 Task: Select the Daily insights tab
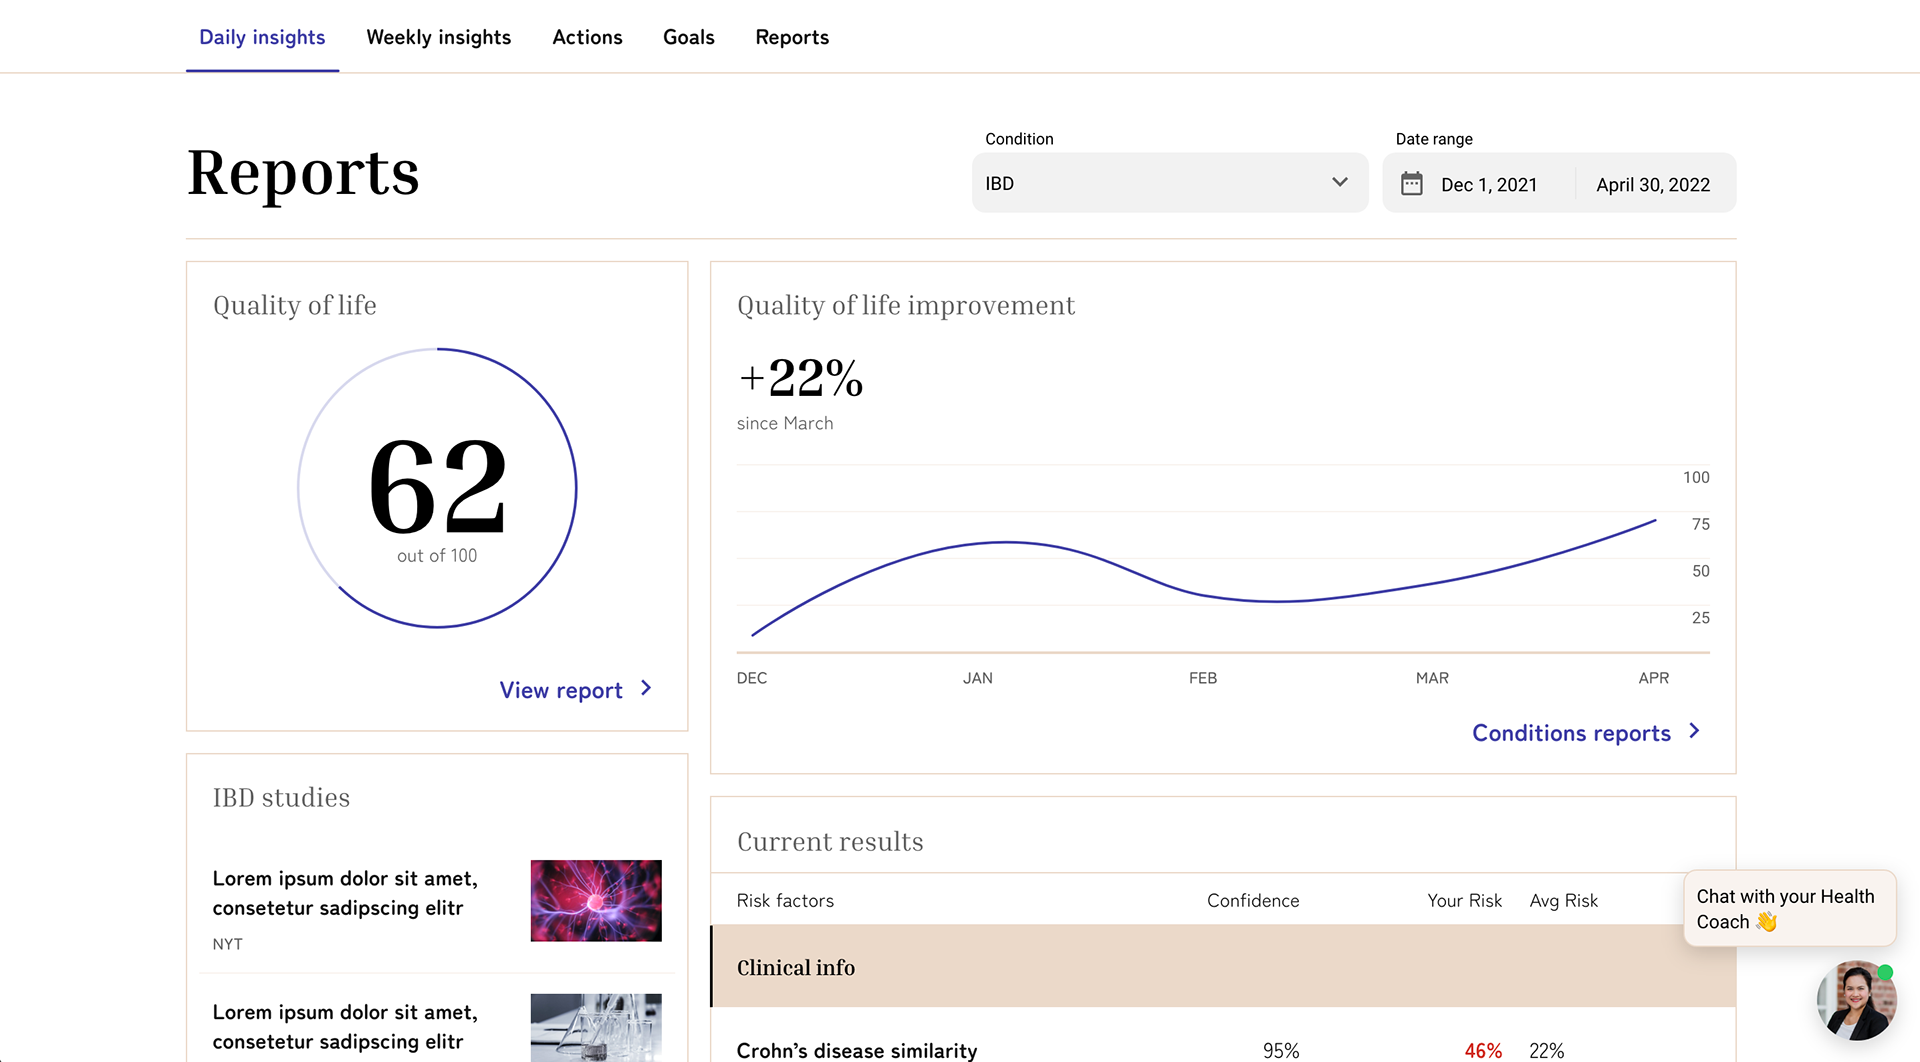click(x=262, y=38)
